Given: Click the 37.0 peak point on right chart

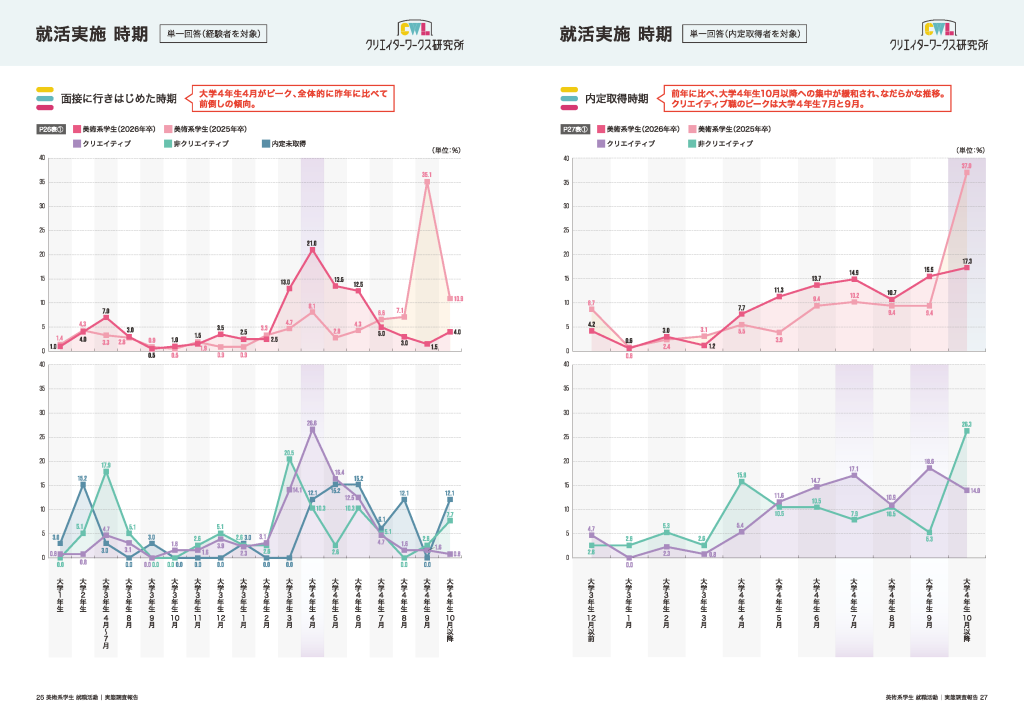Looking at the screenshot, I should point(967,172).
